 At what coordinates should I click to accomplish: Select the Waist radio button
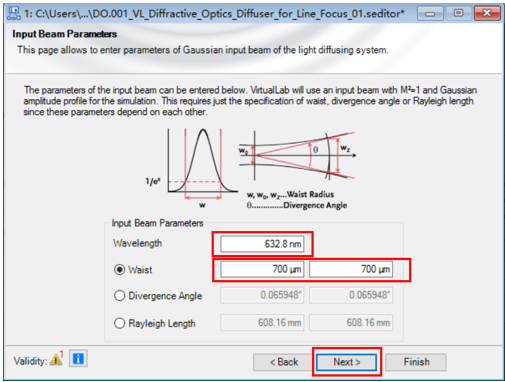[x=119, y=269]
